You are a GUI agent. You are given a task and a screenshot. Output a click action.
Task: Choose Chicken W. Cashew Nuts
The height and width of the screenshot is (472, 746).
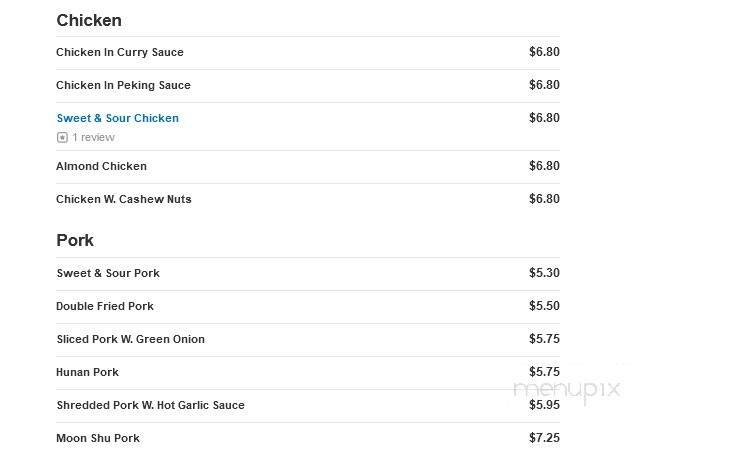pyautogui.click(x=124, y=199)
